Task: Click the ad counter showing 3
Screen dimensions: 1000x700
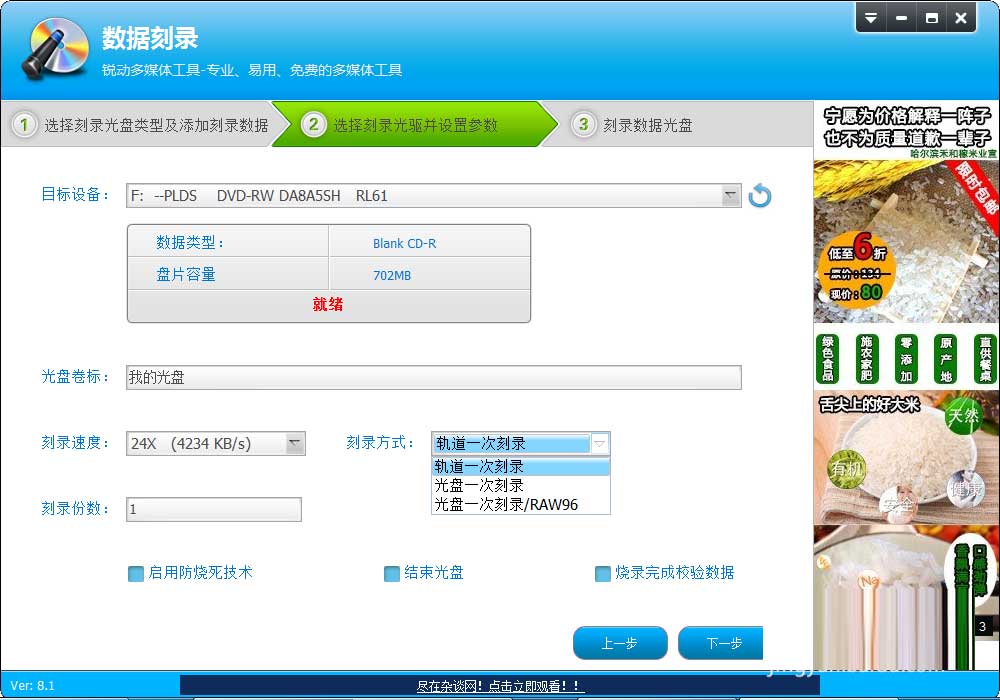Action: [x=983, y=627]
